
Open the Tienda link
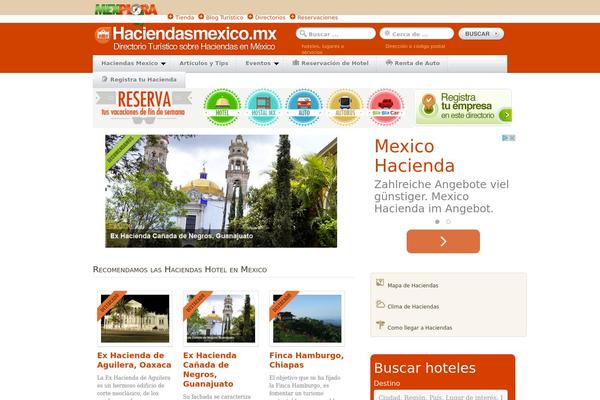[x=184, y=17]
